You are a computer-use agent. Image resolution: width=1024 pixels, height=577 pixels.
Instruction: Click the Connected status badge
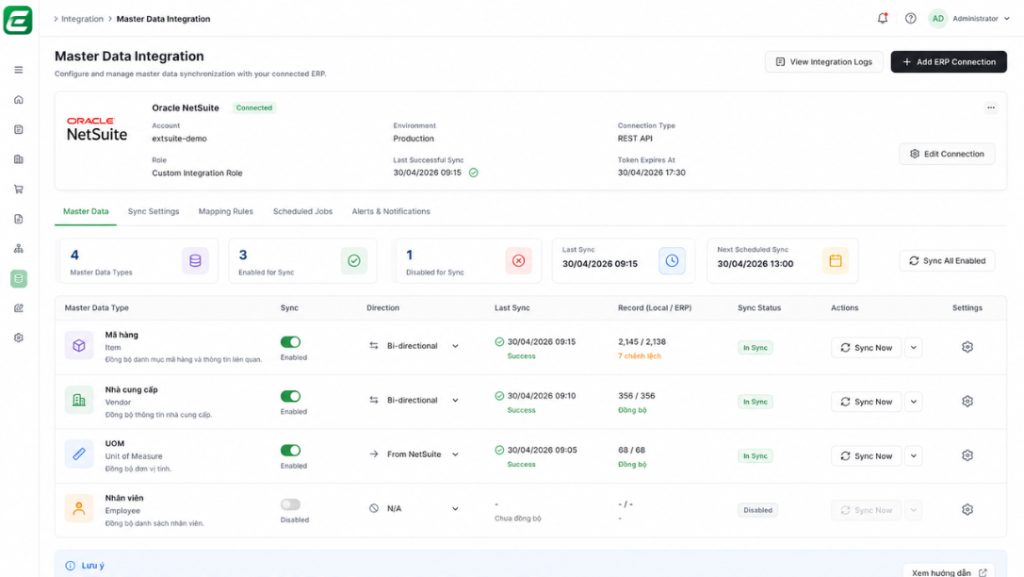254,108
